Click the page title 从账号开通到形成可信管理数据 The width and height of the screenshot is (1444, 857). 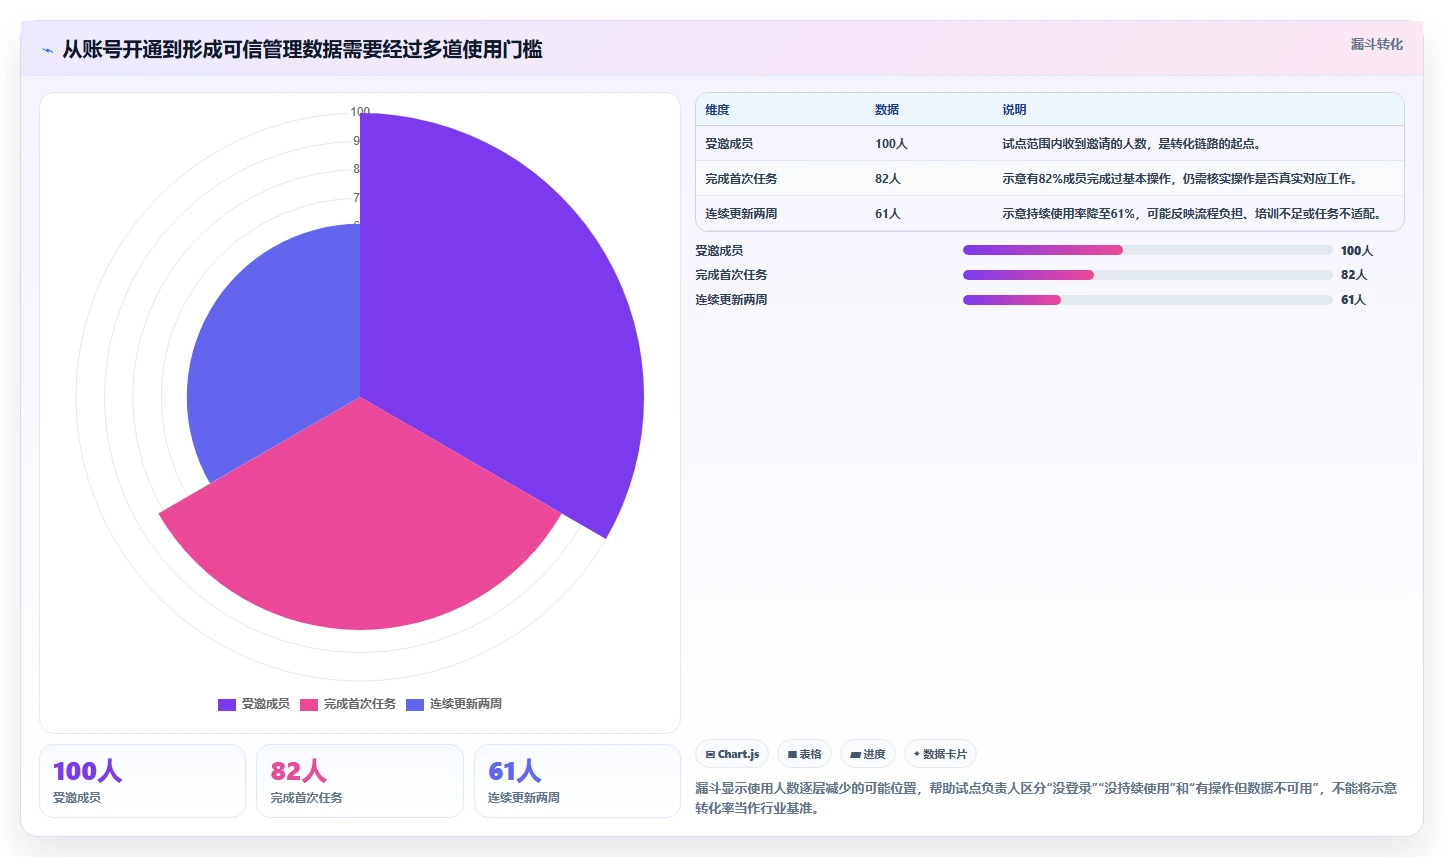[x=302, y=50]
